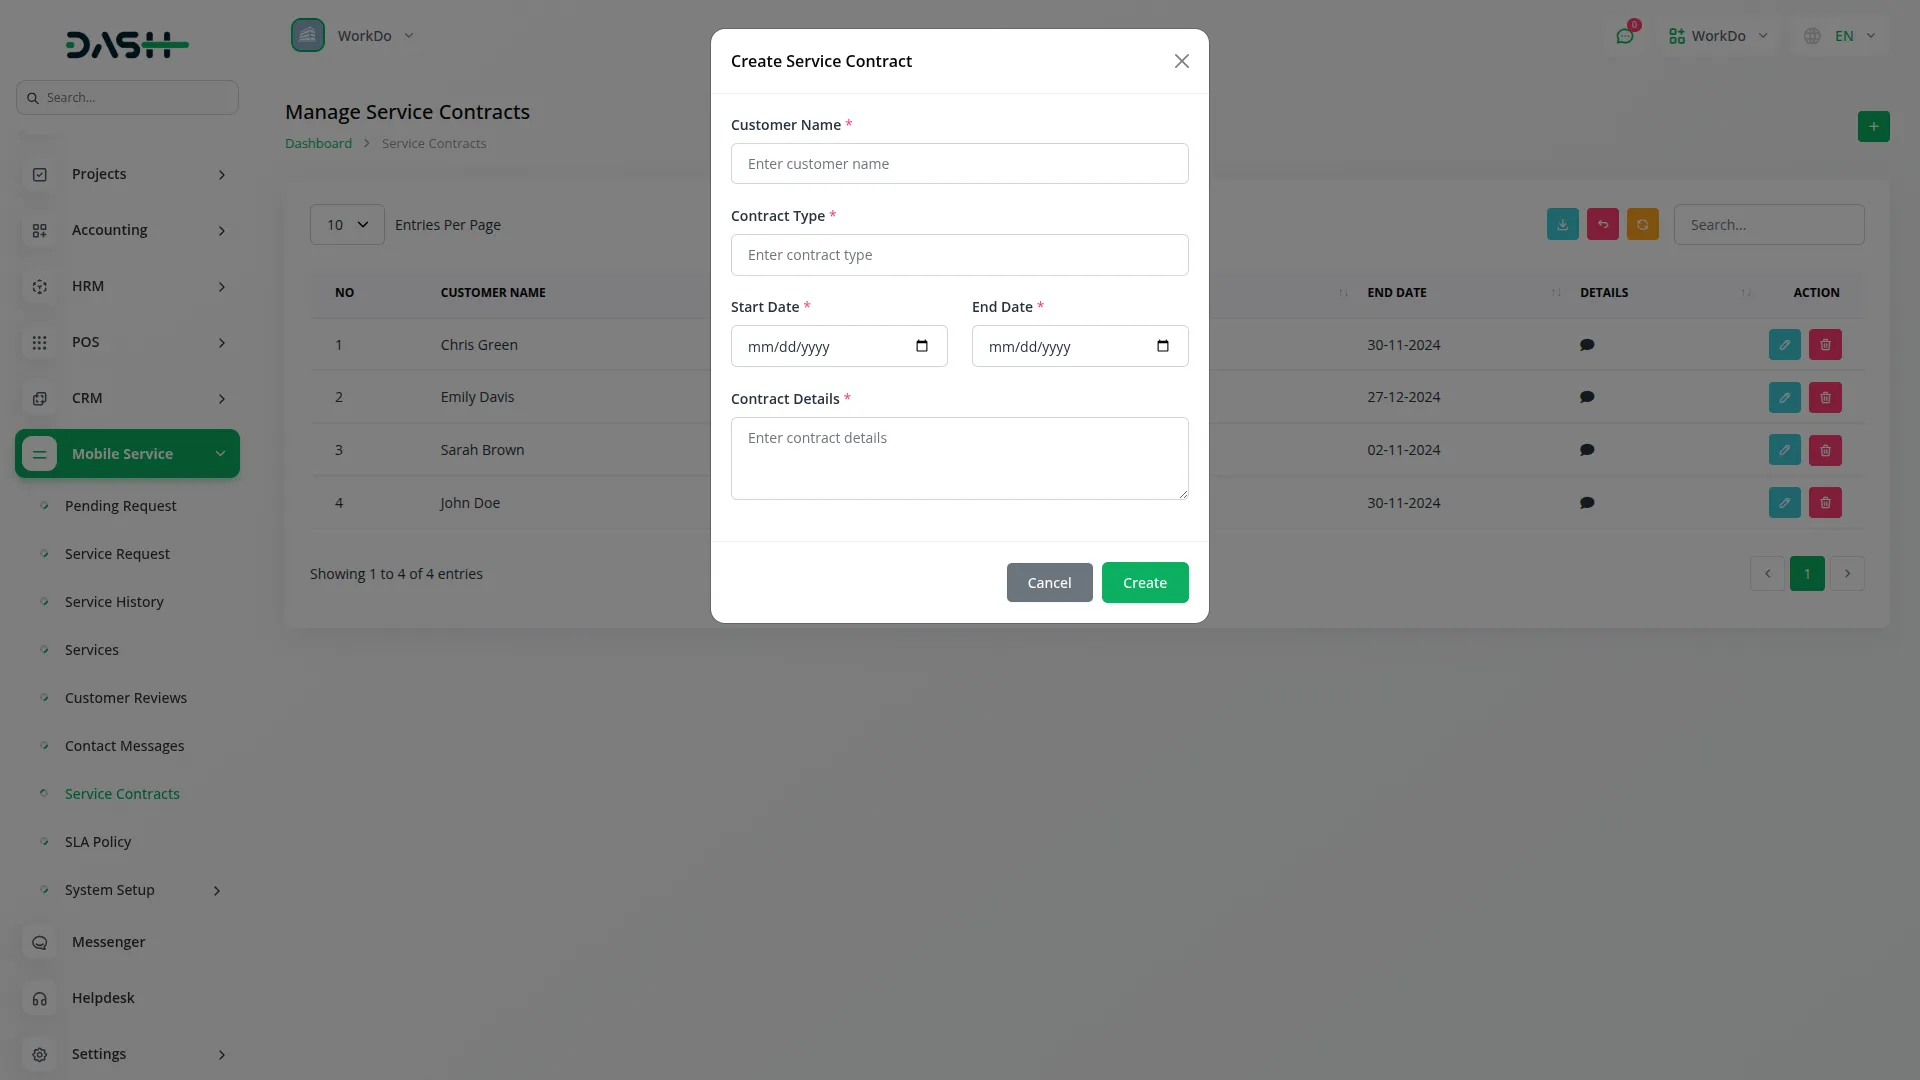Click the orange refresh icon
Image resolution: width=1920 pixels, height=1080 pixels.
click(1642, 225)
